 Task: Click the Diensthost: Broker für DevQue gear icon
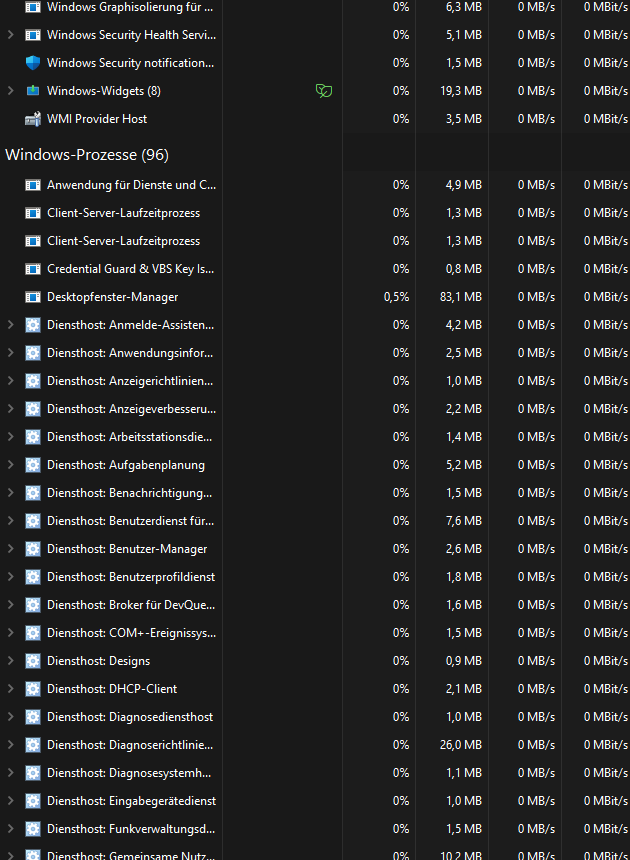[33, 604]
